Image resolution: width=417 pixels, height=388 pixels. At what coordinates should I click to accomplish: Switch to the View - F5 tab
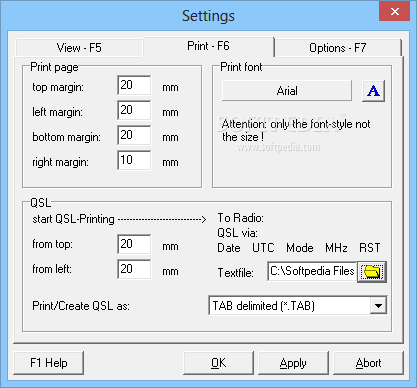tap(79, 48)
